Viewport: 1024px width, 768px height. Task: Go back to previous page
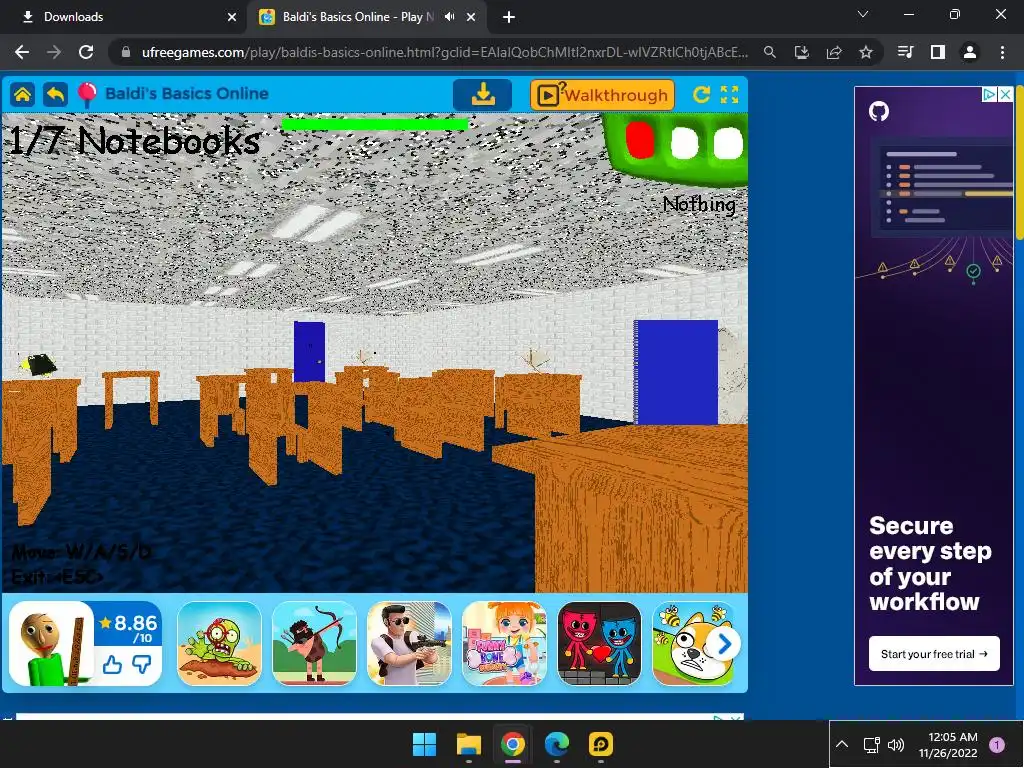tap(22, 52)
